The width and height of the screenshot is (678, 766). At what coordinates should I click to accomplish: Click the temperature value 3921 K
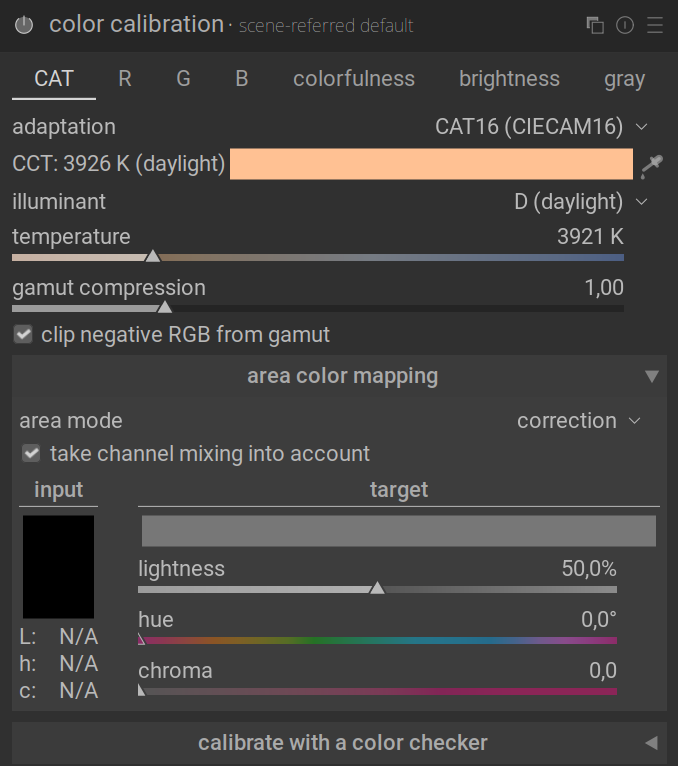tap(590, 237)
